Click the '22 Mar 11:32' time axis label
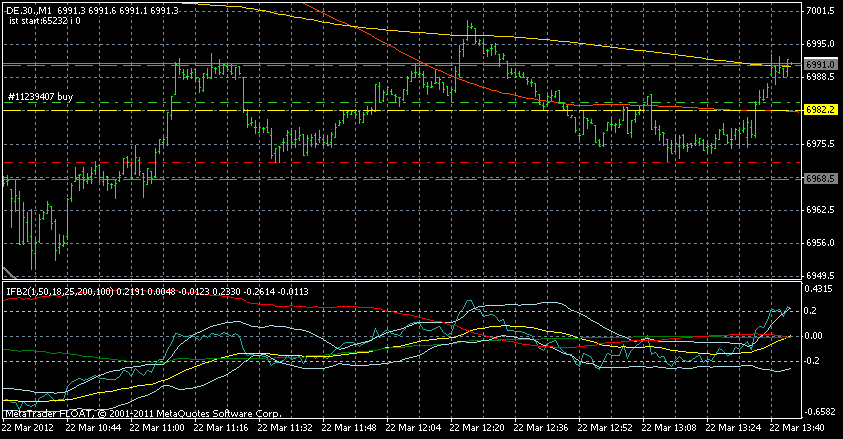843x439 pixels. click(285, 428)
